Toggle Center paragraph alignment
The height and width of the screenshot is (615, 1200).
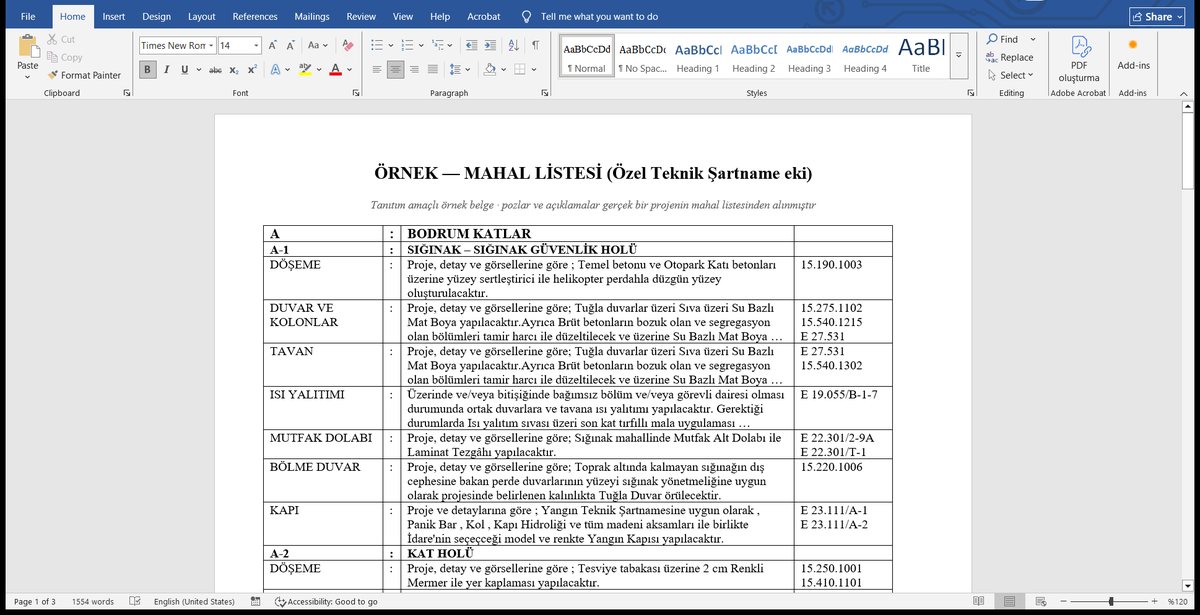pos(396,69)
